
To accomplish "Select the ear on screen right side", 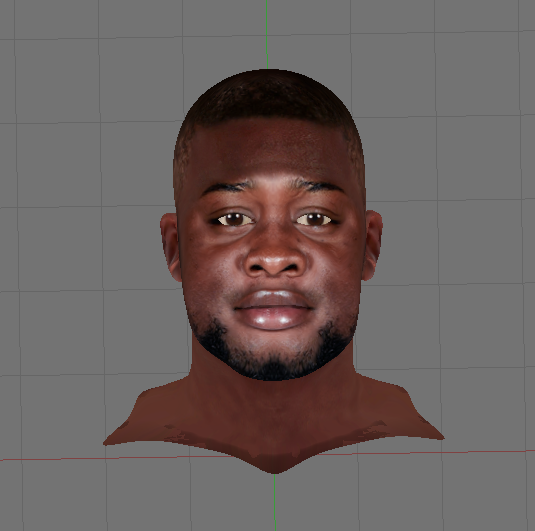I will pos(373,245).
